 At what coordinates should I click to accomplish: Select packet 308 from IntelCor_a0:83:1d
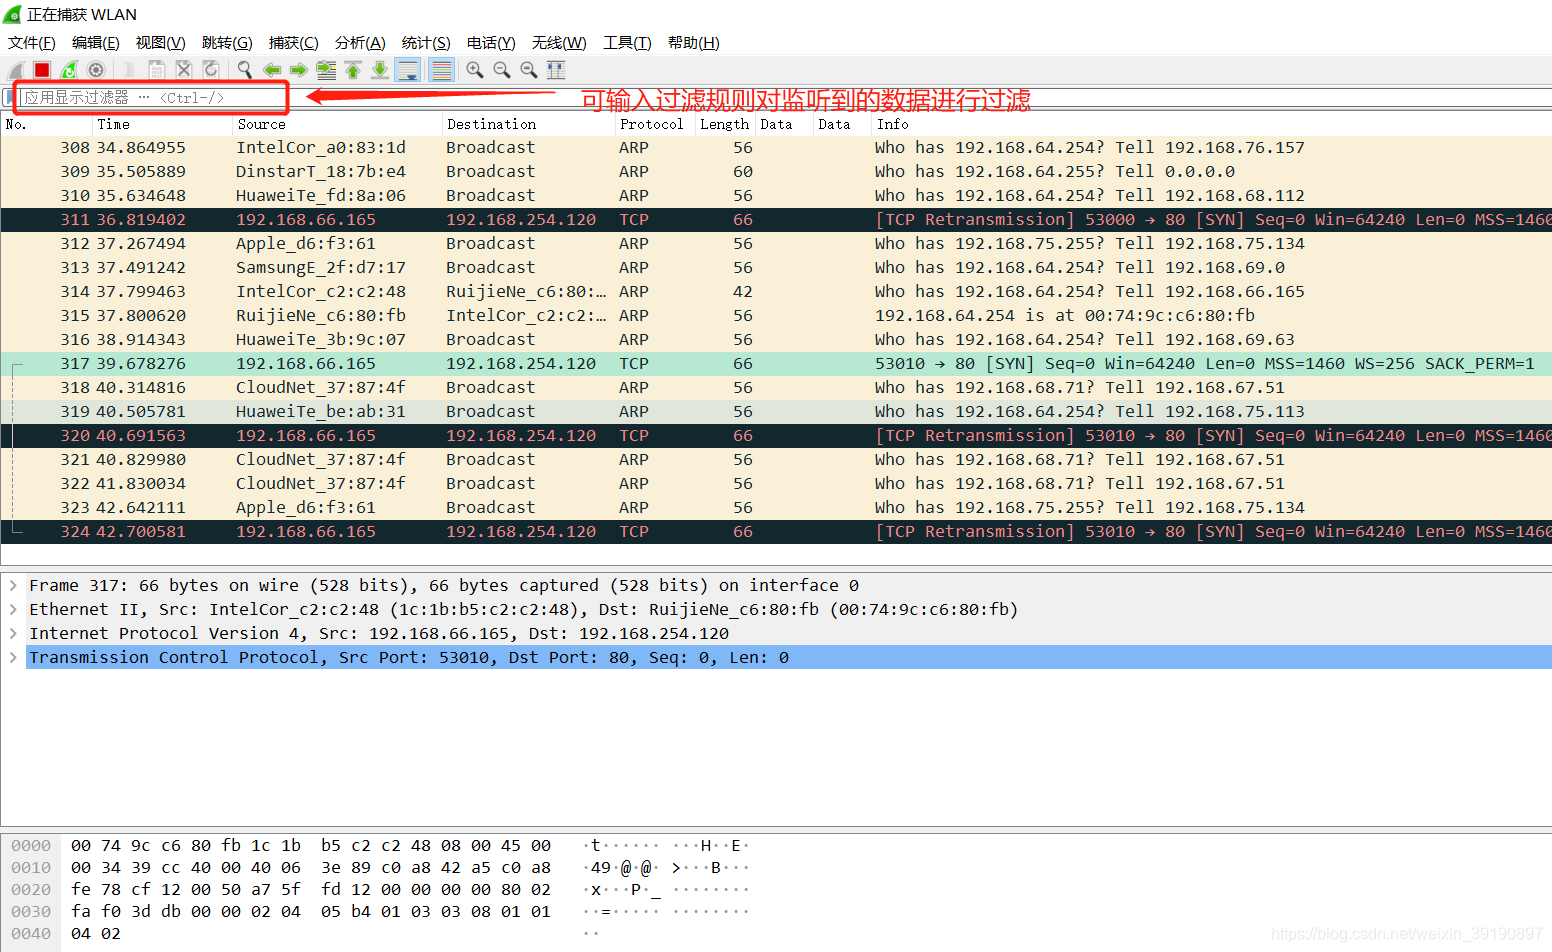776,147
